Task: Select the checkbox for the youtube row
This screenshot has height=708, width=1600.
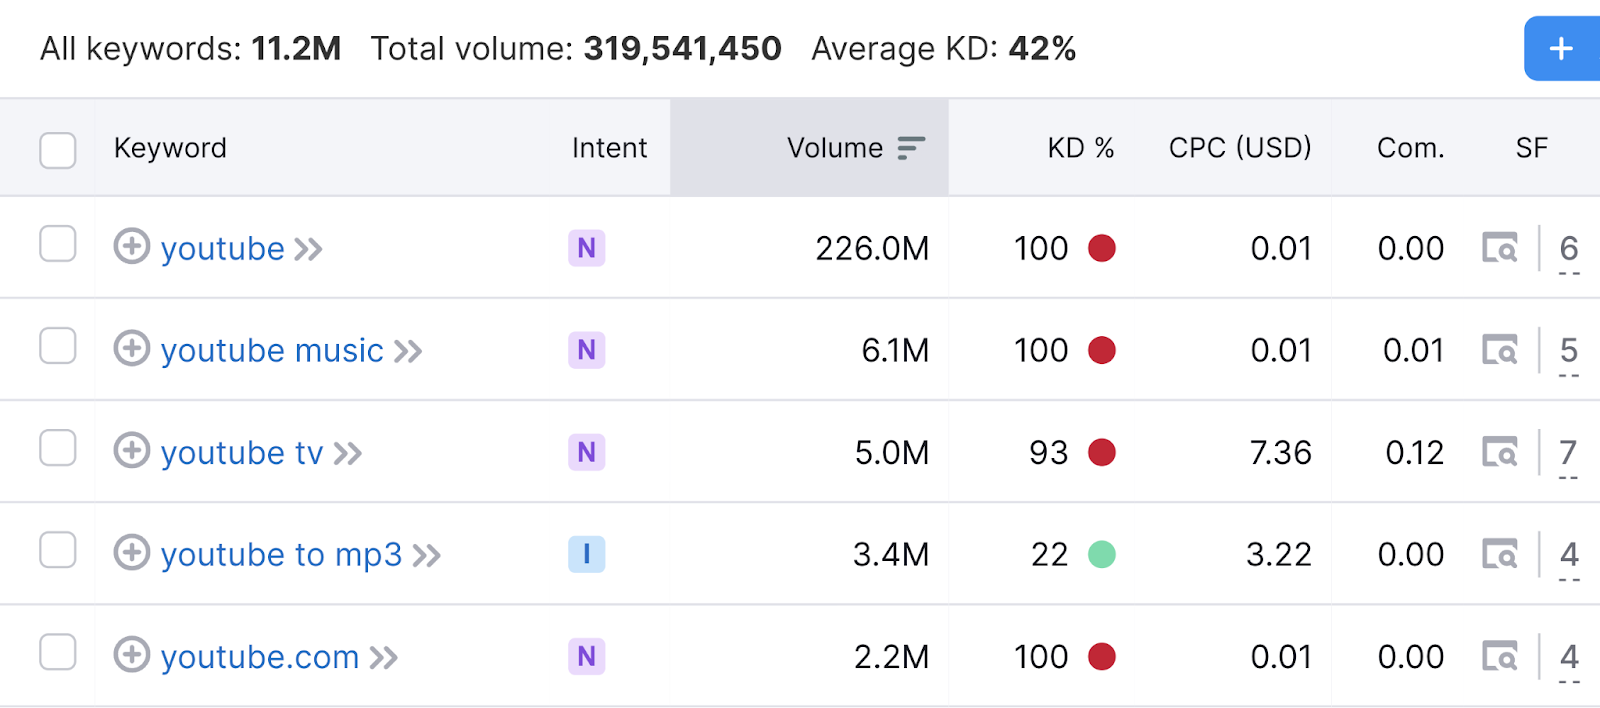Action: 58,244
